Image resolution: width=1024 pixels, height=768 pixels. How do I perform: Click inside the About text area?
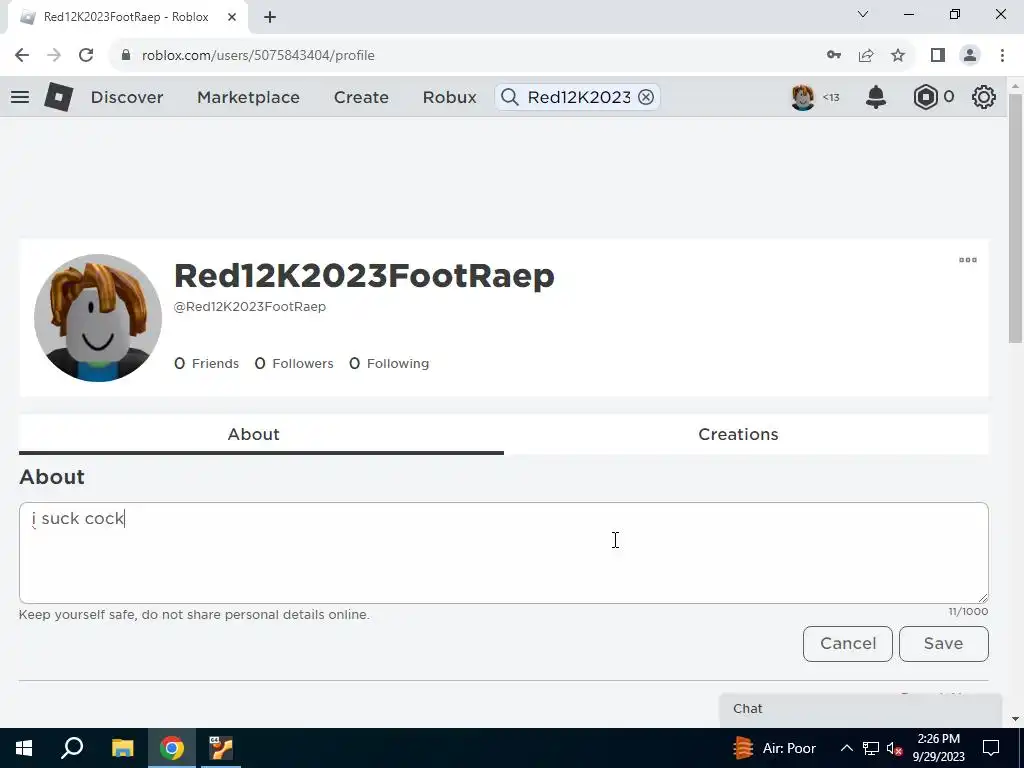pos(504,553)
